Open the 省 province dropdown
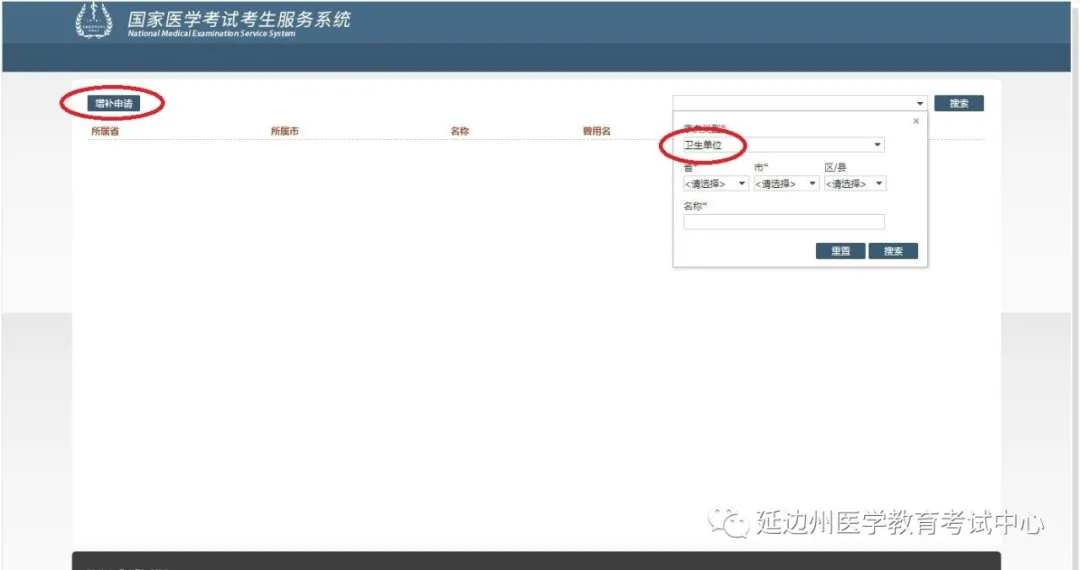The height and width of the screenshot is (570, 1080). pos(715,184)
